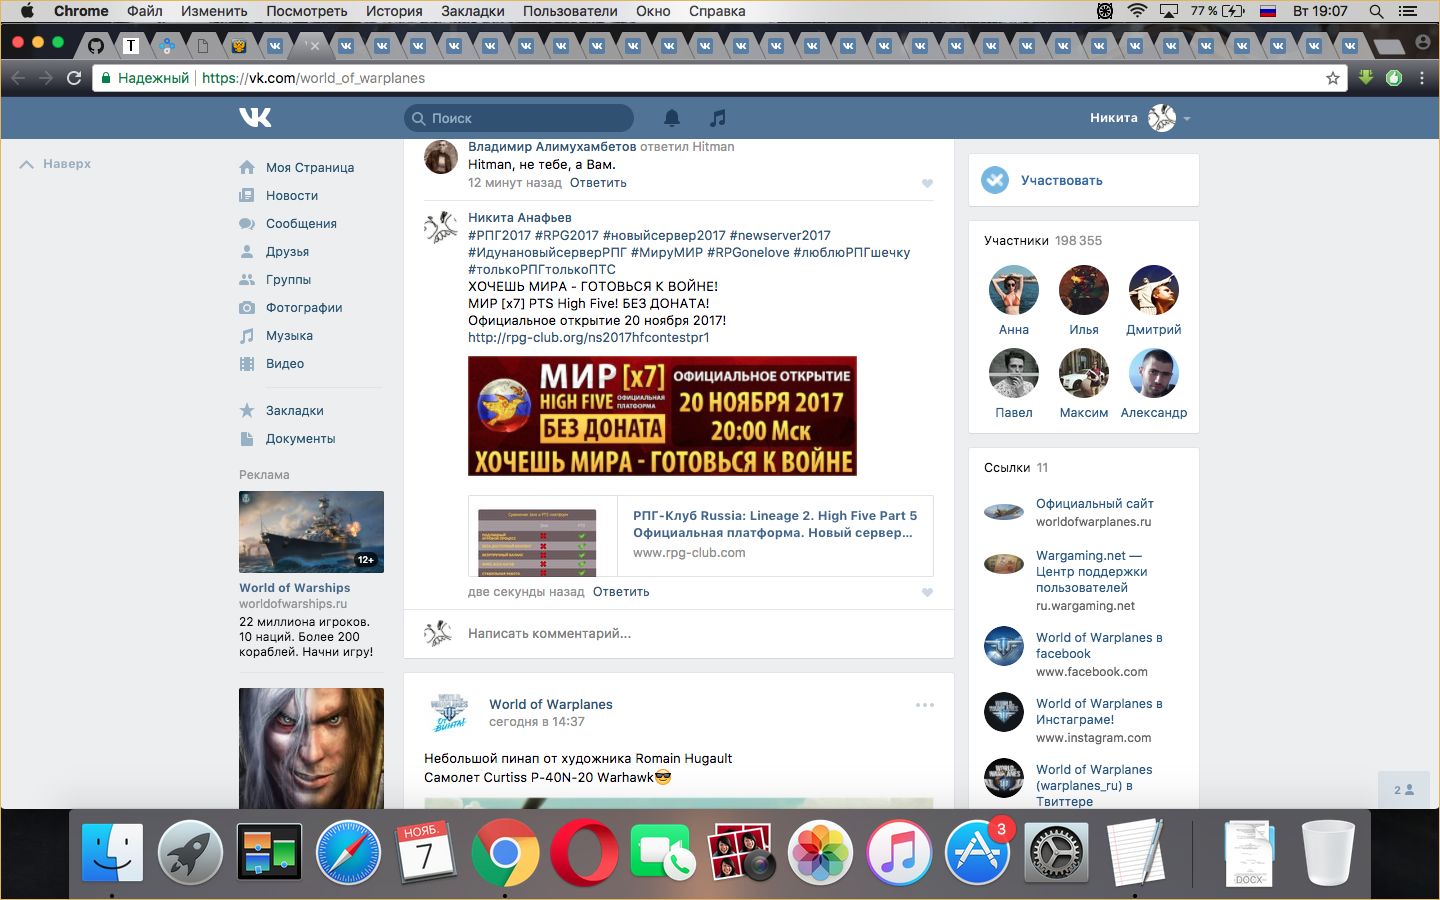Click the search input field
This screenshot has width=1440, height=900.
[x=519, y=118]
